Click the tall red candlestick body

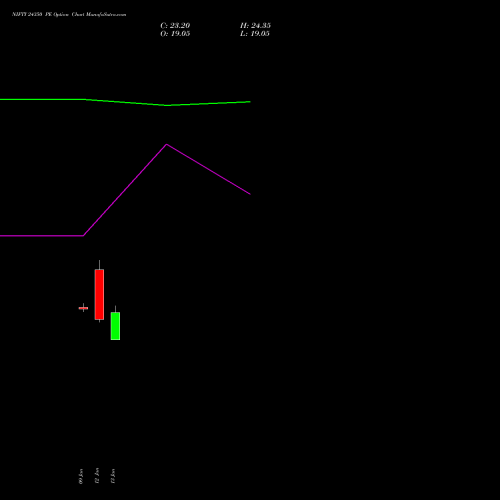click(x=99, y=294)
